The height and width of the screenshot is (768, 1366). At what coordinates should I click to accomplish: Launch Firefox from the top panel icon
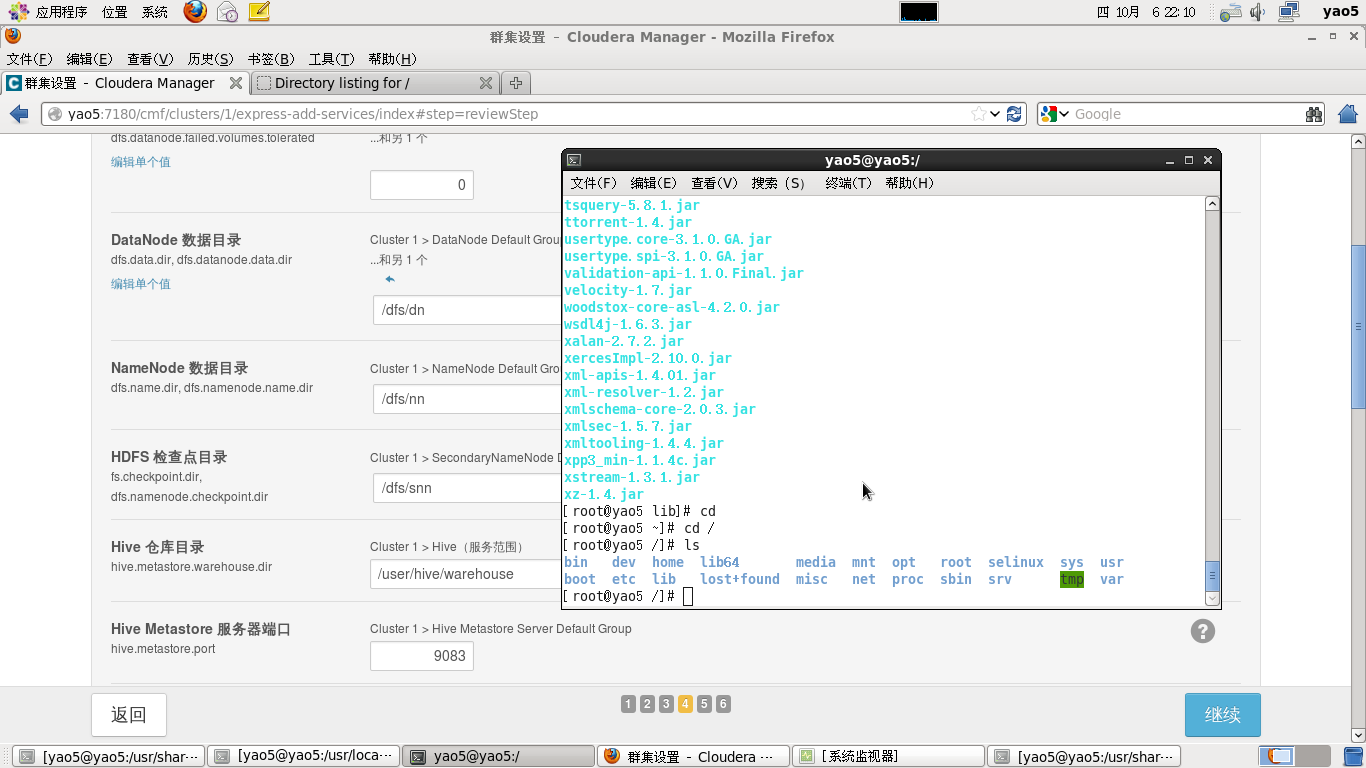195,12
